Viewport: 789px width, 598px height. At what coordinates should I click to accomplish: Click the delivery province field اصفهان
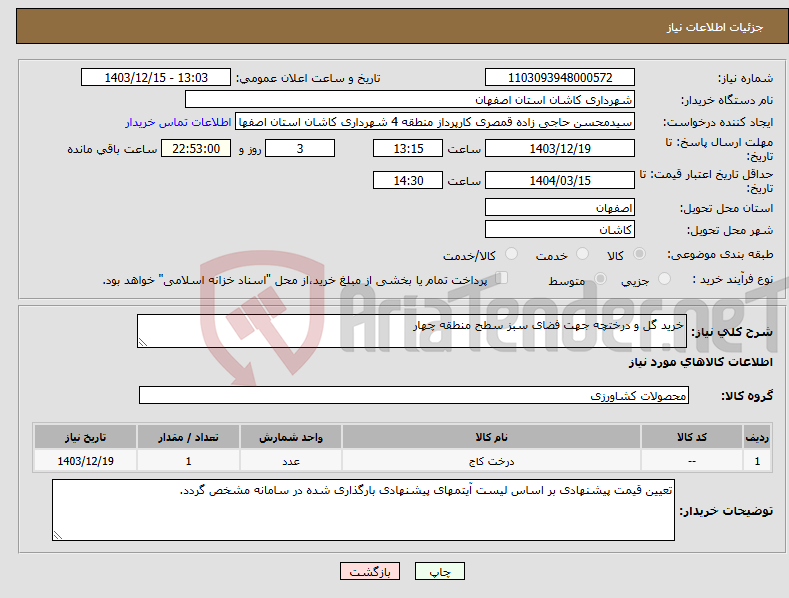click(x=560, y=207)
